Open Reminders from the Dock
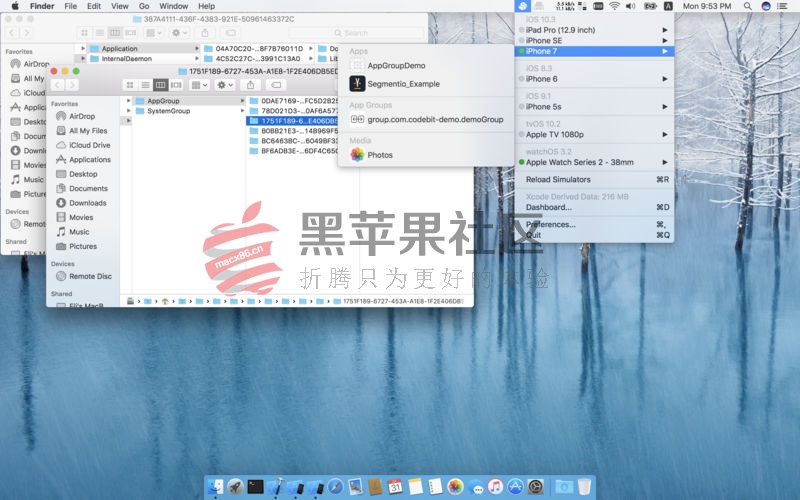The height and width of the screenshot is (500, 800). click(435, 486)
